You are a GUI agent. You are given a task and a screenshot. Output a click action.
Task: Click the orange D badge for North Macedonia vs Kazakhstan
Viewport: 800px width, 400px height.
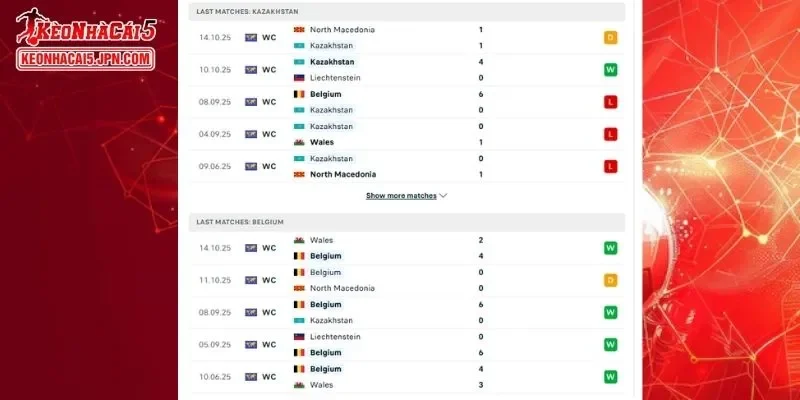[x=610, y=38]
